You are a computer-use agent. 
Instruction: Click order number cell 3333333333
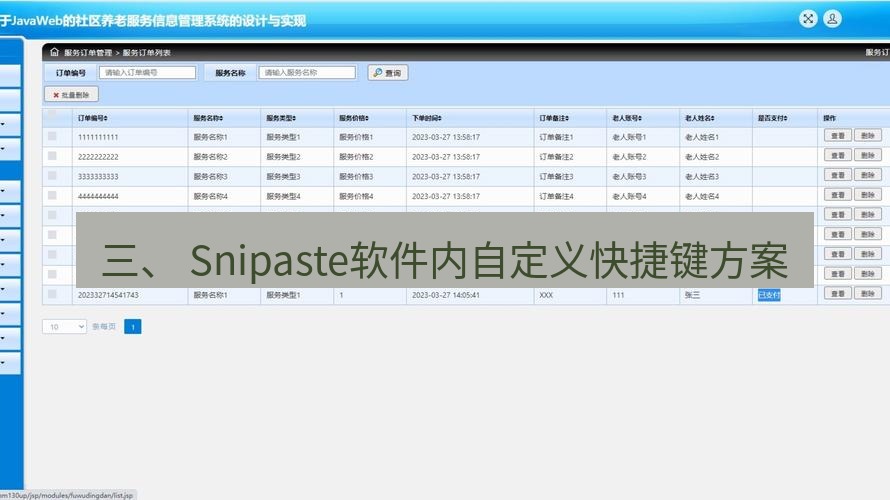[98, 177]
